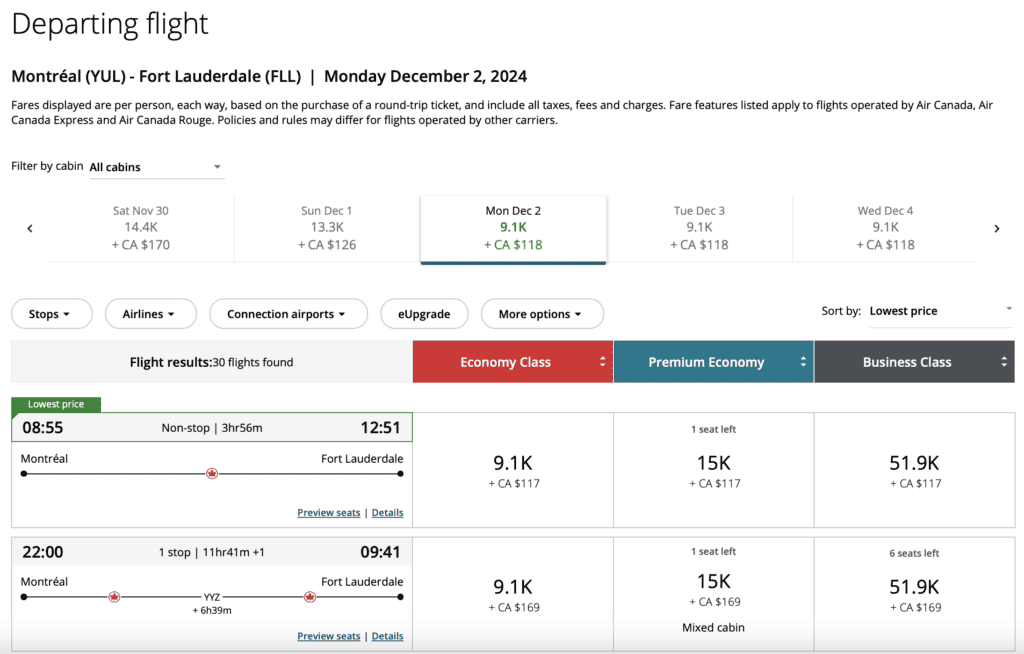Open the Filter by cabin dropdown

(x=156, y=167)
